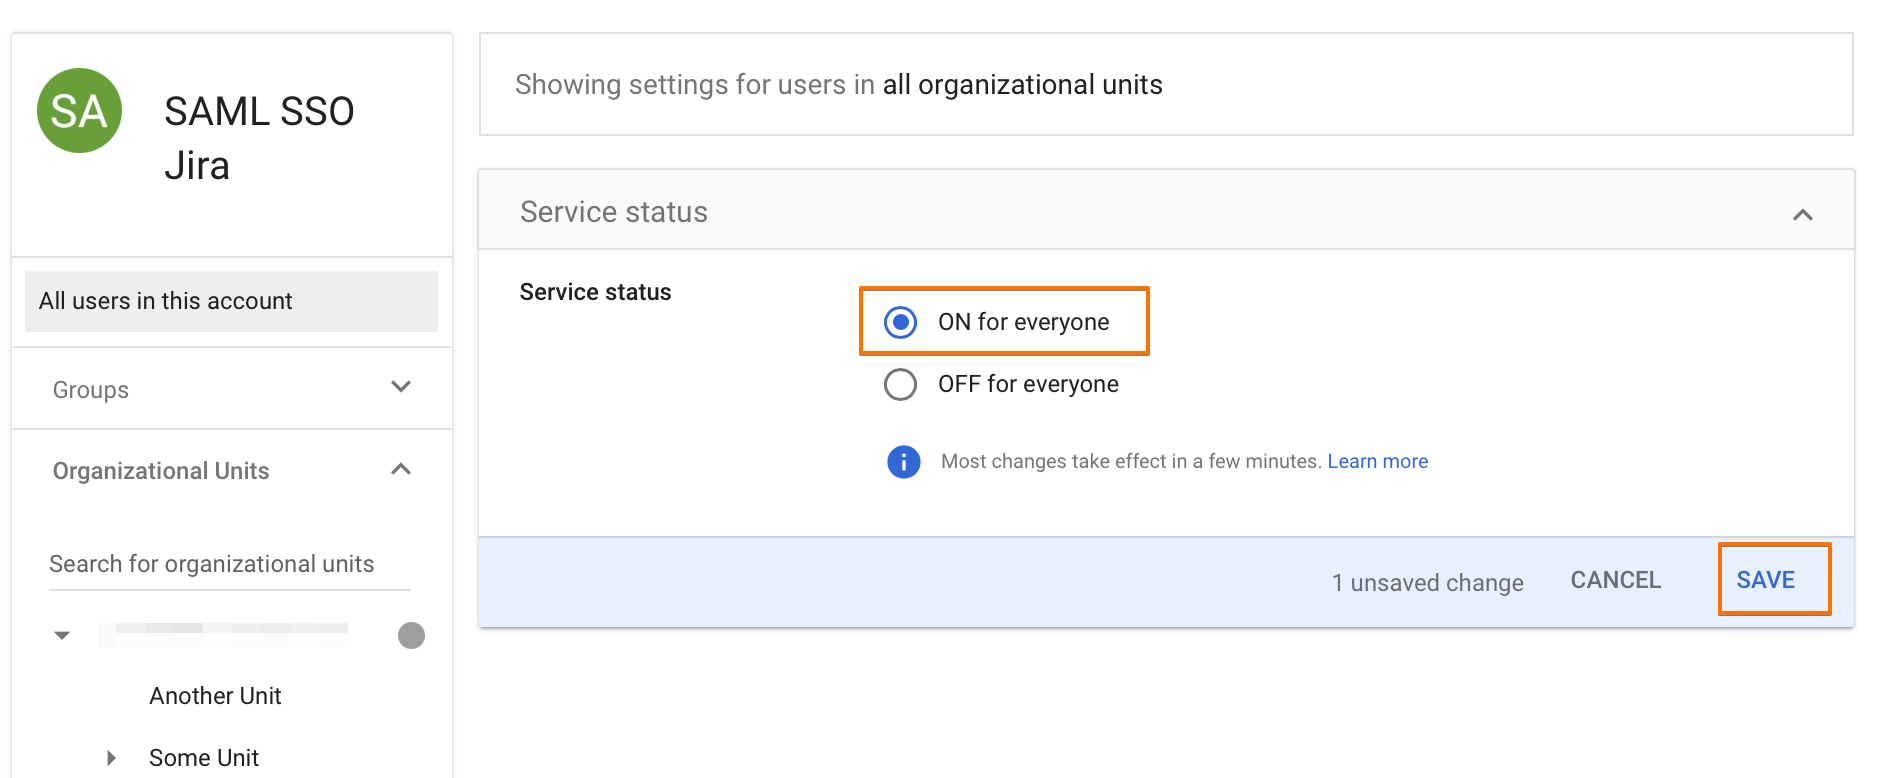The height and width of the screenshot is (778, 1890).
Task: Collapse the Service status panel
Action: click(1802, 214)
